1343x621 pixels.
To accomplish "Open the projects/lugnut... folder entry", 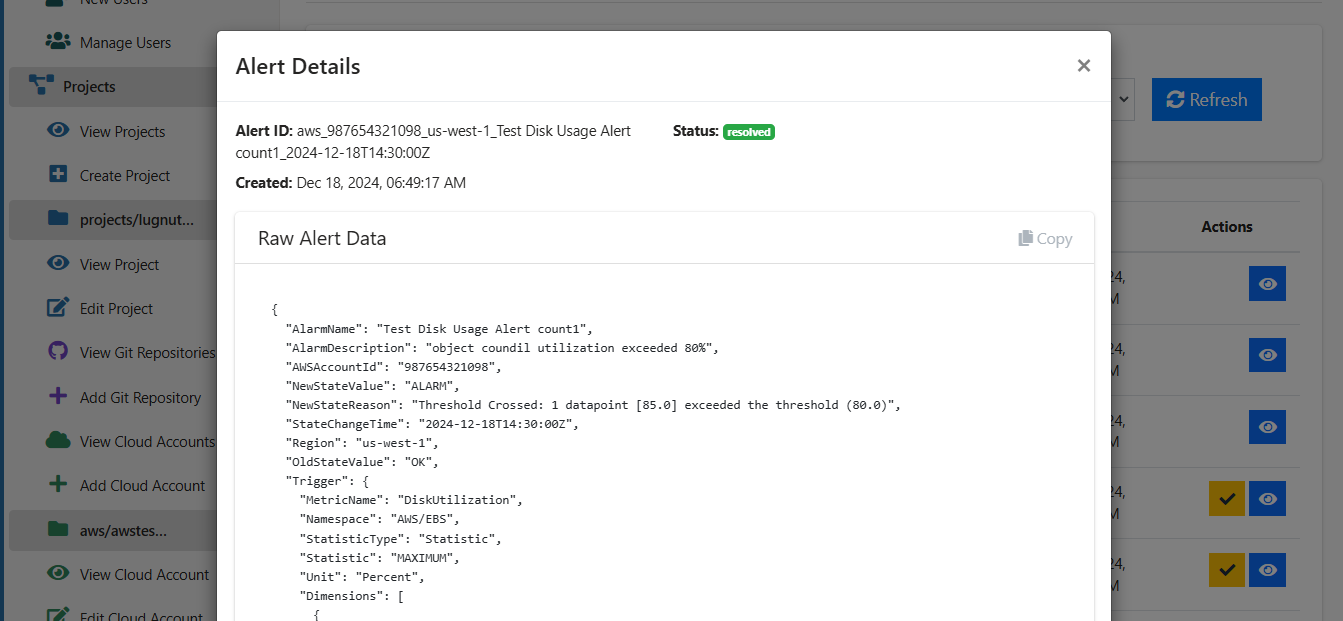I will tap(113, 220).
